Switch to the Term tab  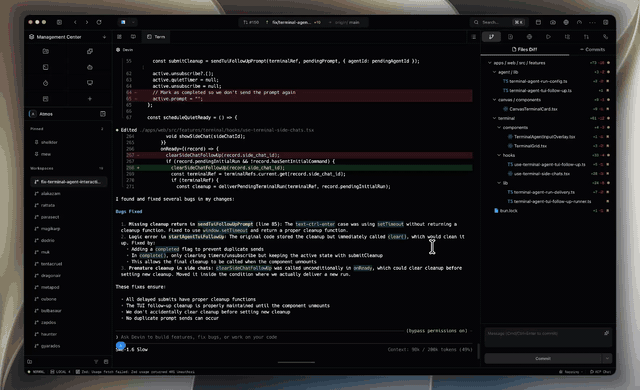(x=156, y=37)
